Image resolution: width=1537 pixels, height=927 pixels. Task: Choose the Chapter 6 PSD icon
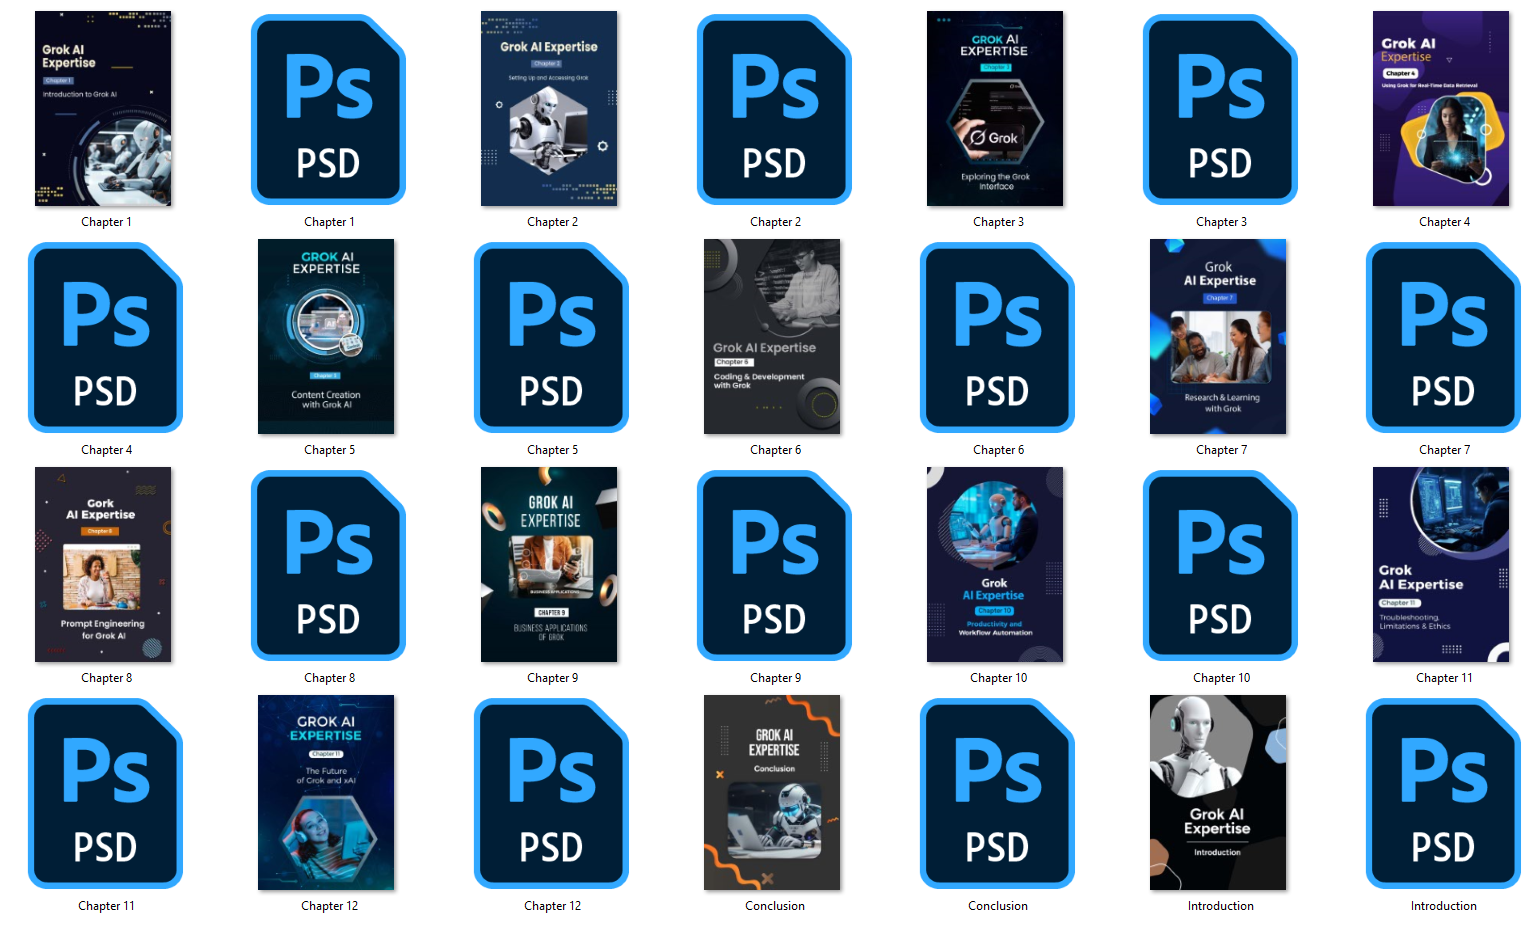point(997,337)
